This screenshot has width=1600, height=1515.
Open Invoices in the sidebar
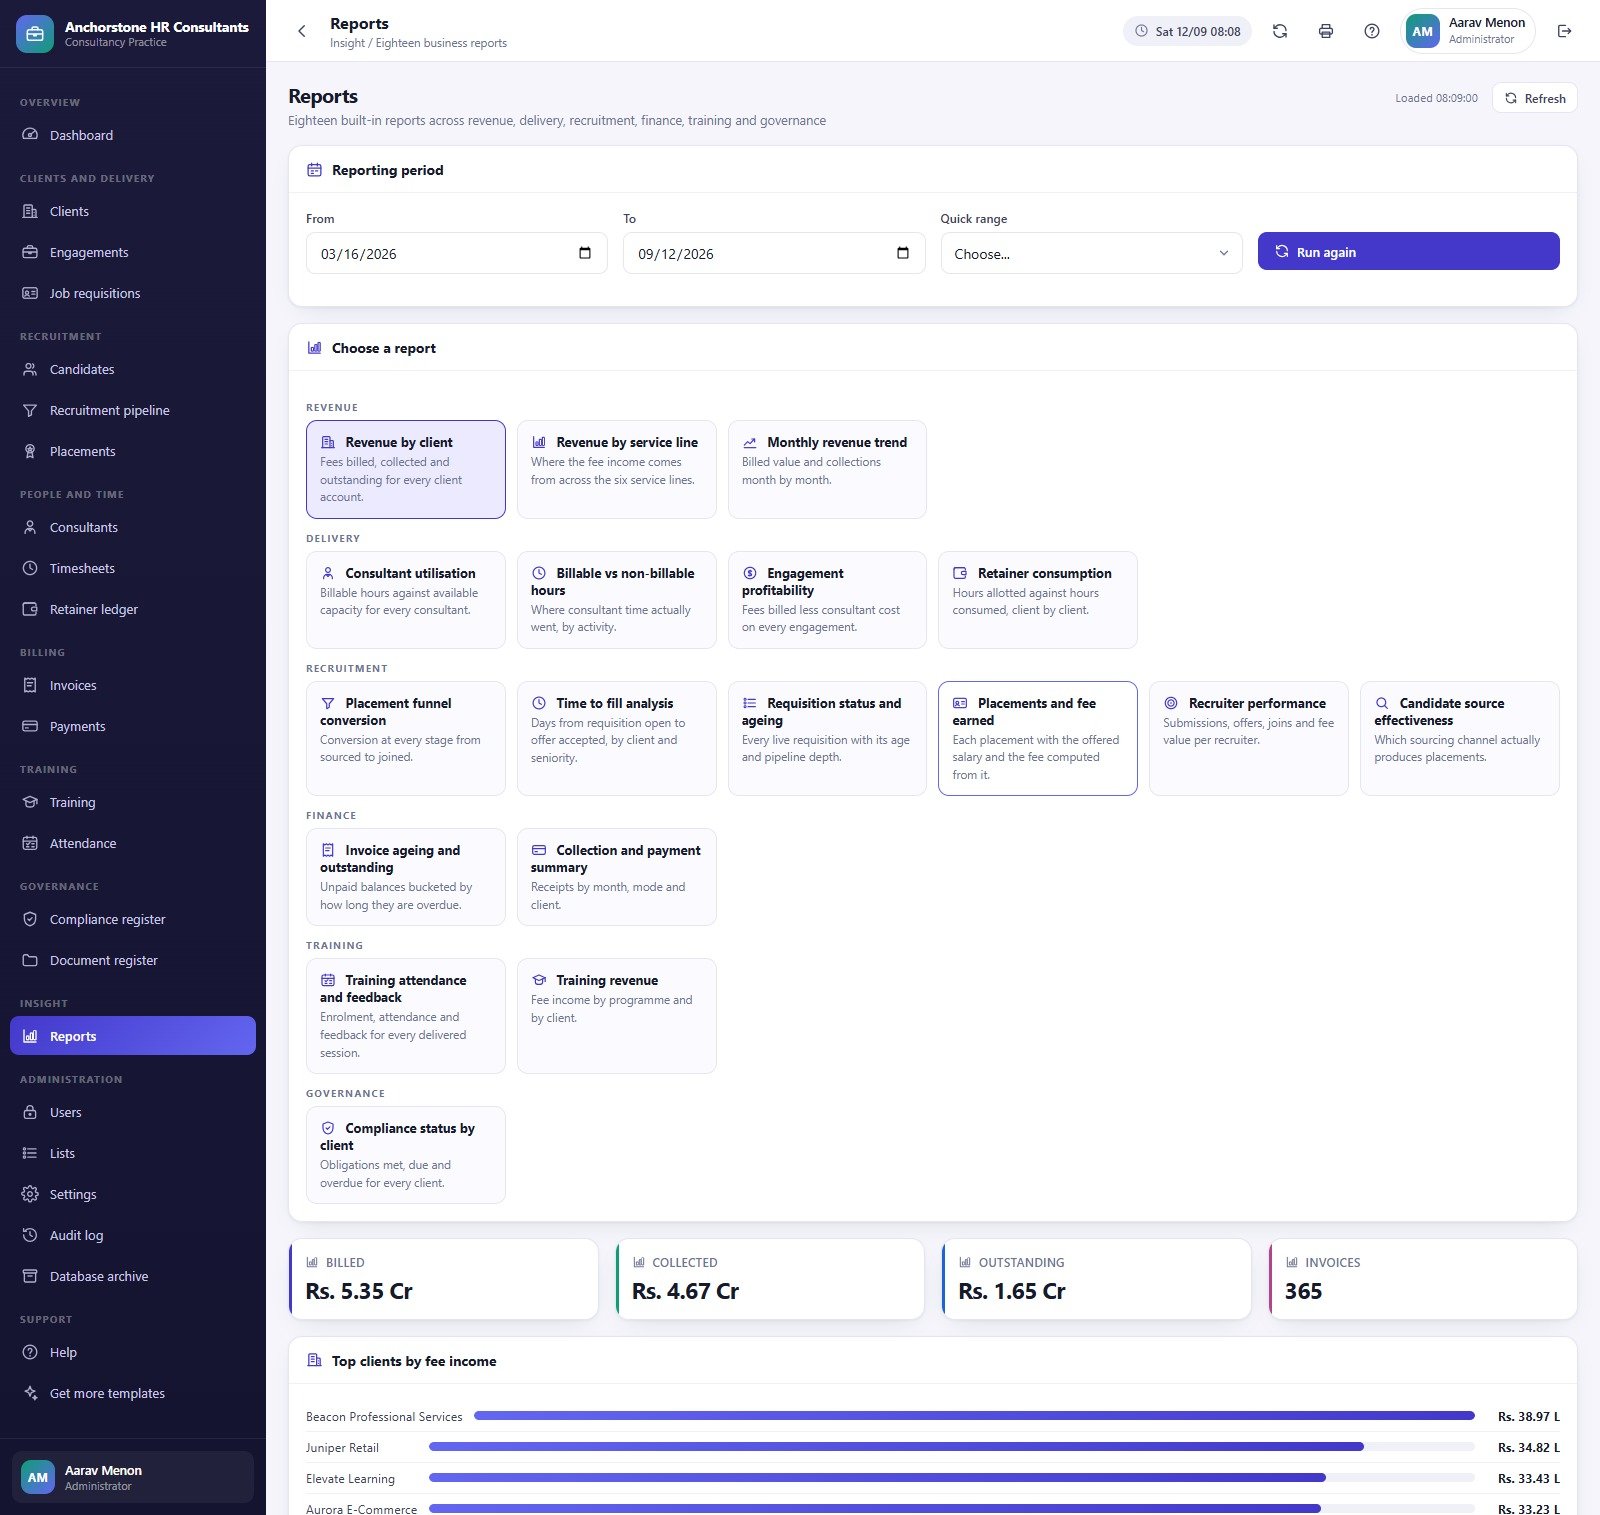(133, 685)
